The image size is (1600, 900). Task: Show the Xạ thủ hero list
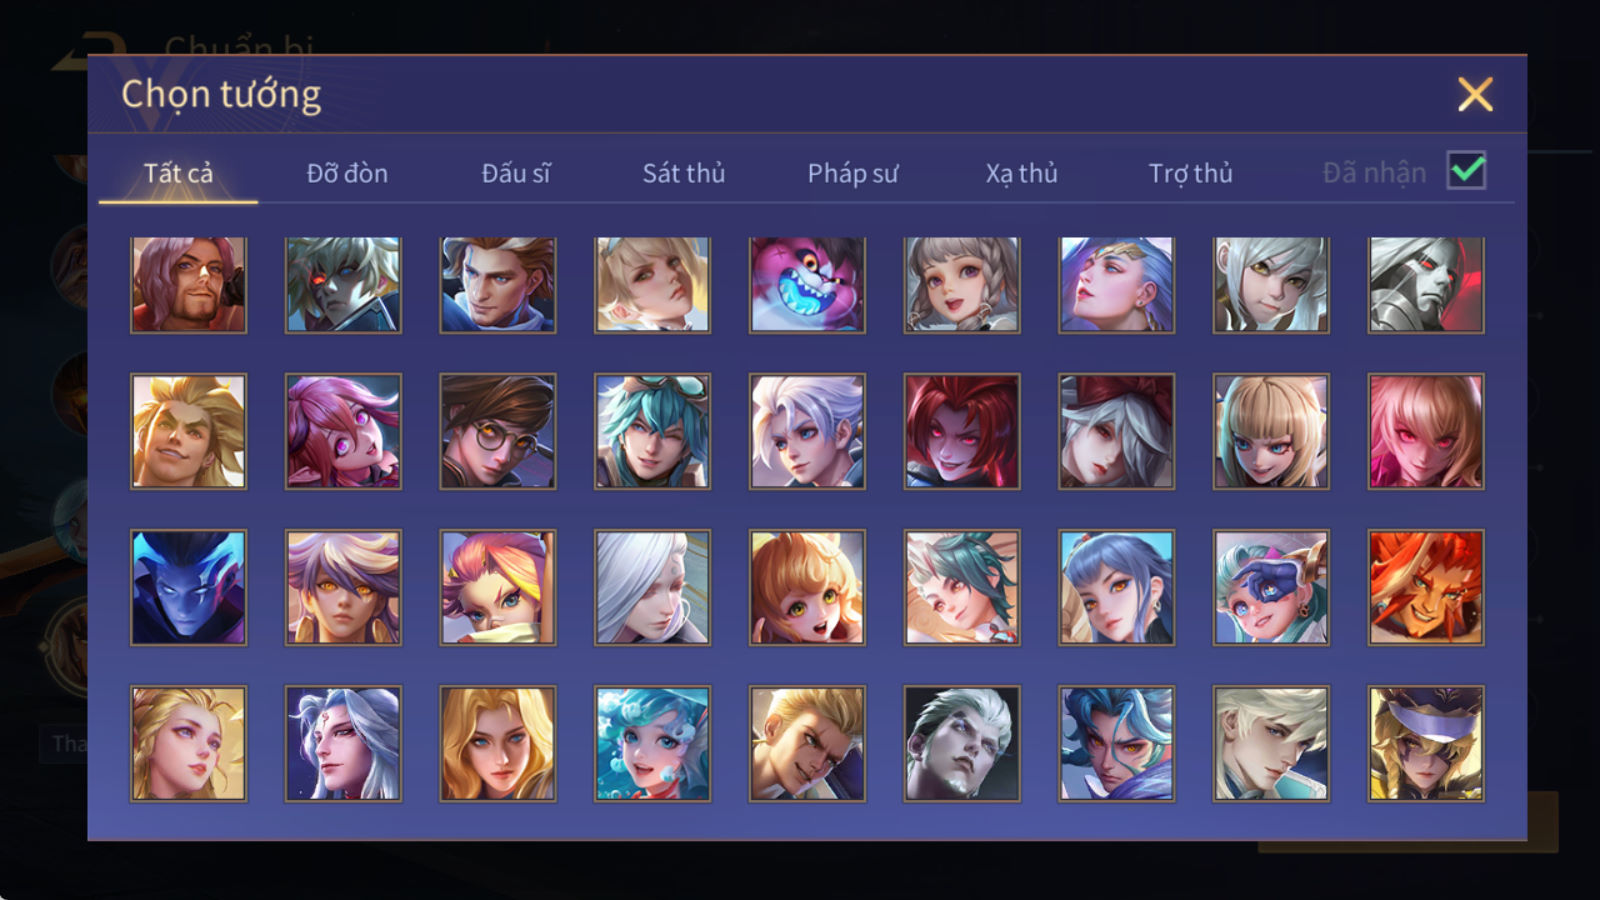pos(1021,173)
